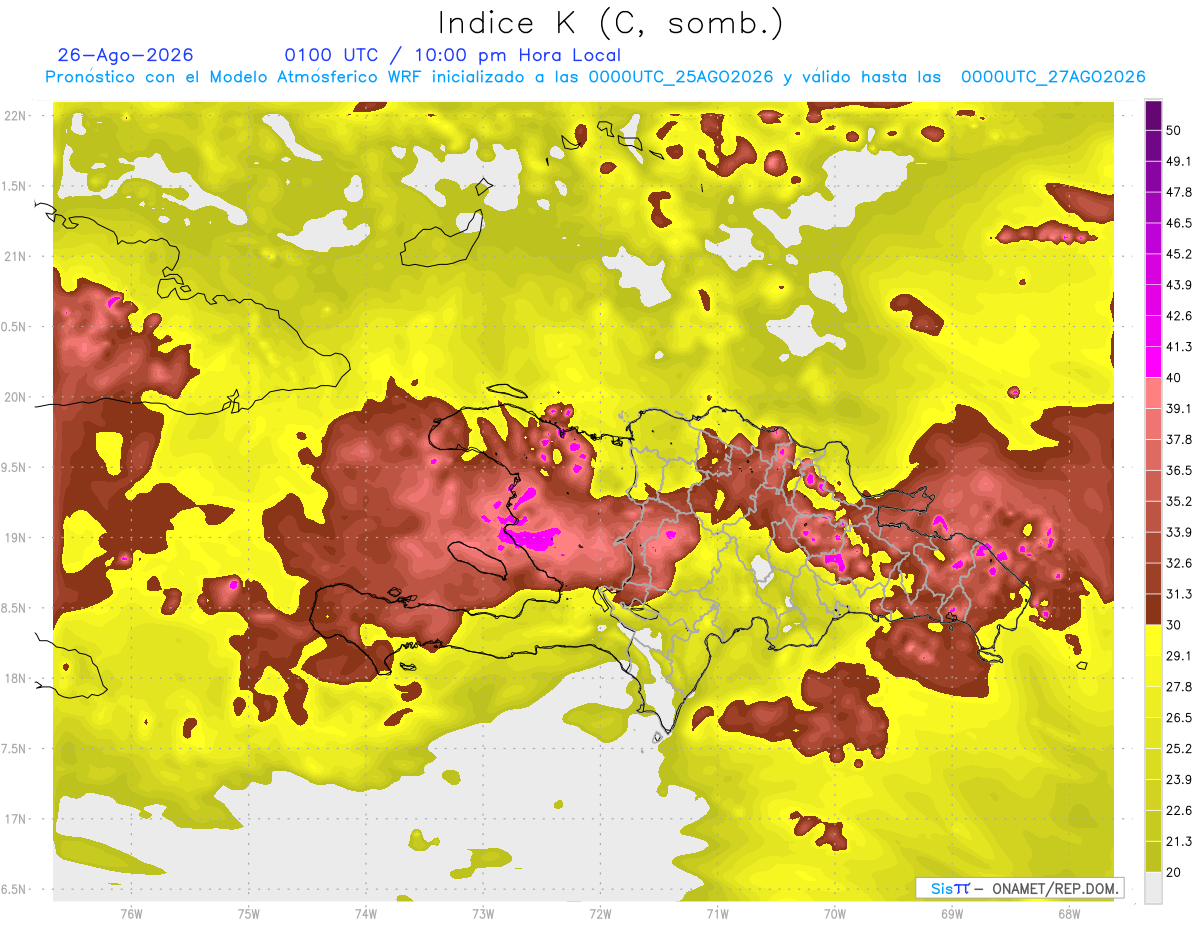
Task: Click colorbar value '27.8'
Action: (x=1179, y=687)
